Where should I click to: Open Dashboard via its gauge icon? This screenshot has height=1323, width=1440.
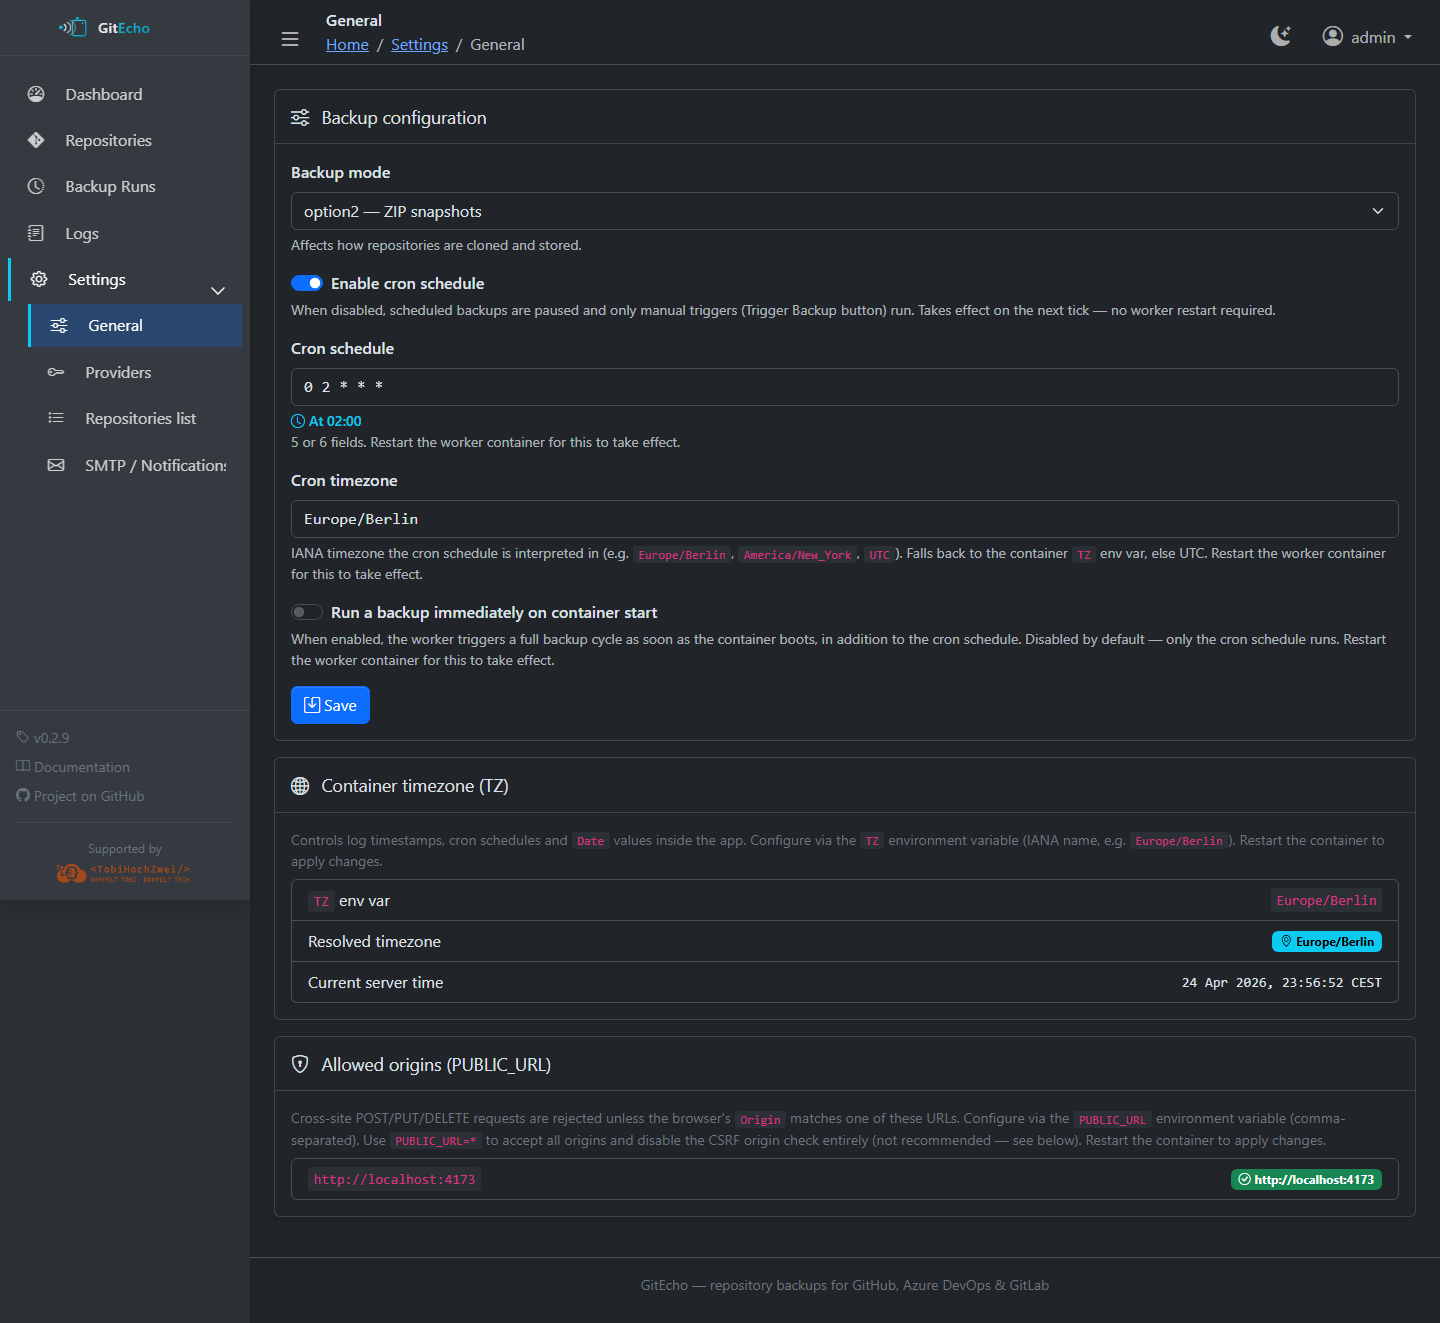36,94
